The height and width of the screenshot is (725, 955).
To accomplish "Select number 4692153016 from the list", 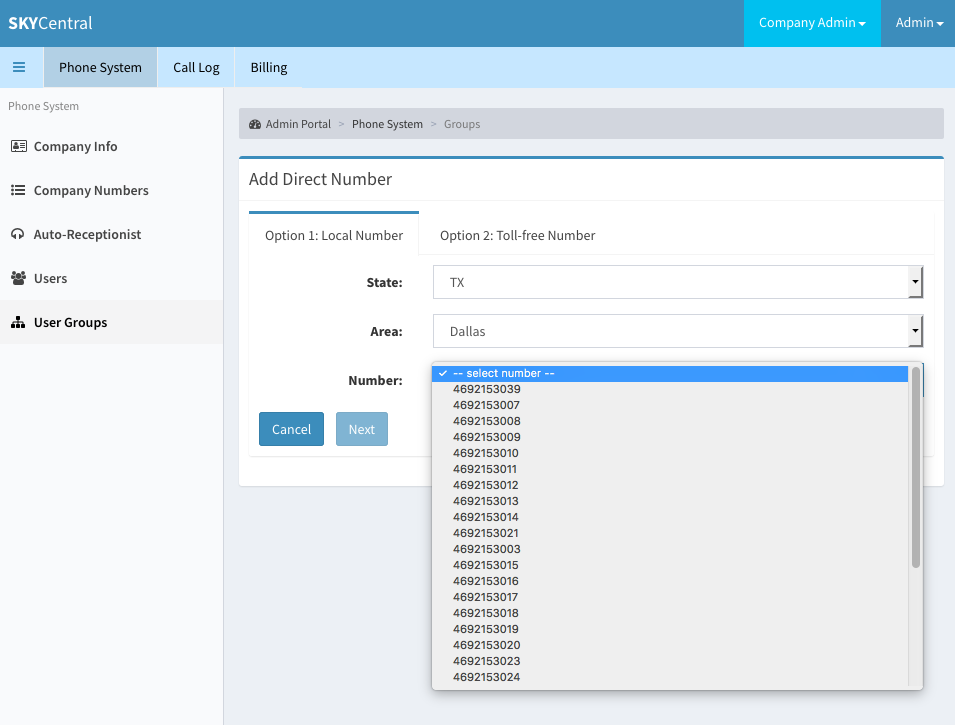I will [670, 581].
